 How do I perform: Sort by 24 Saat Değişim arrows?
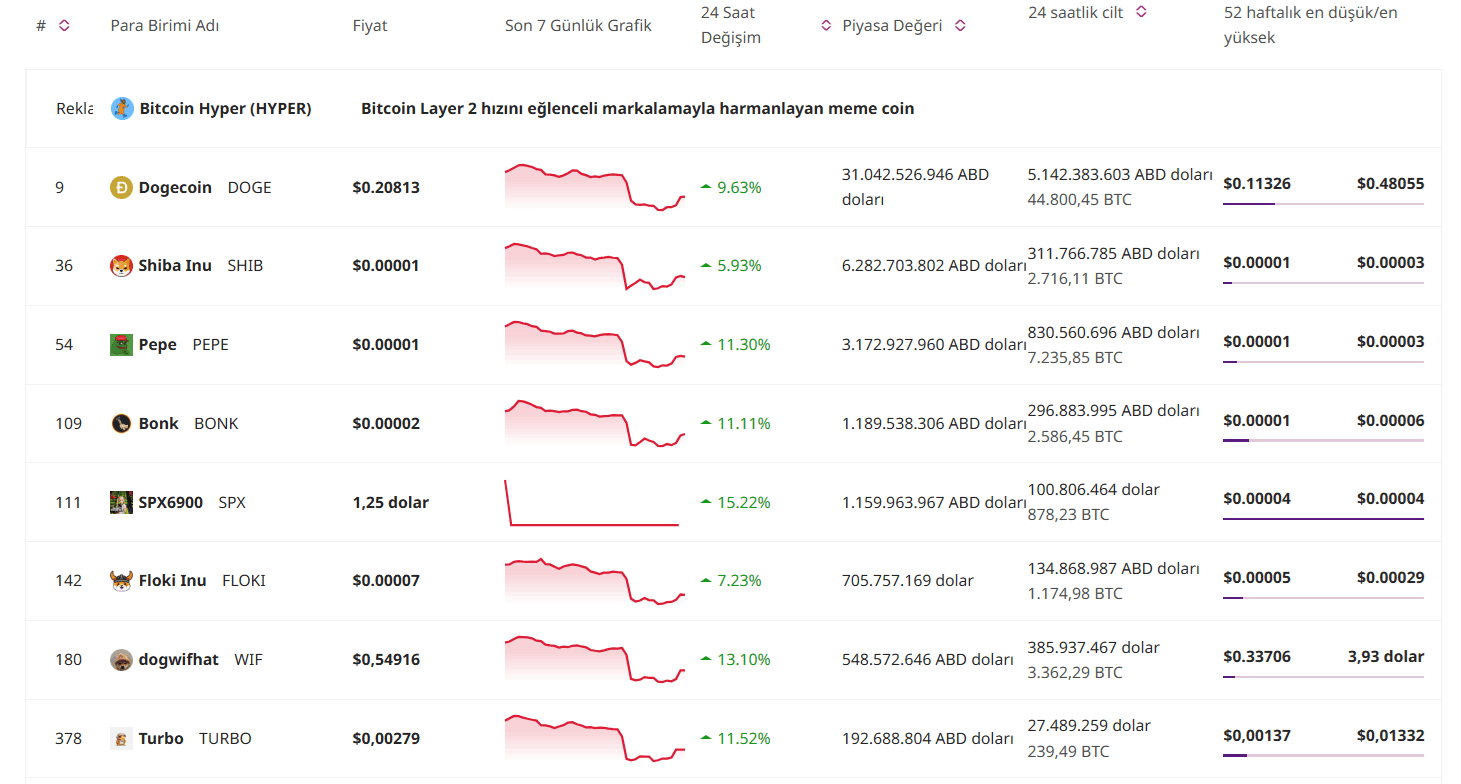coord(826,26)
